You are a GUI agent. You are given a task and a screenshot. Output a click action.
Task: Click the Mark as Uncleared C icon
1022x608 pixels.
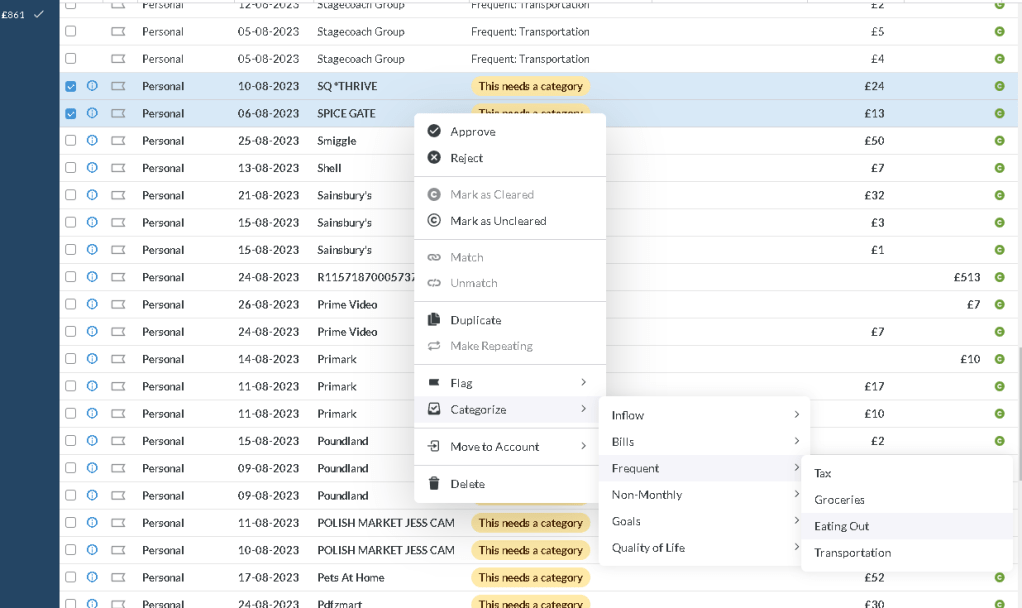[434, 220]
